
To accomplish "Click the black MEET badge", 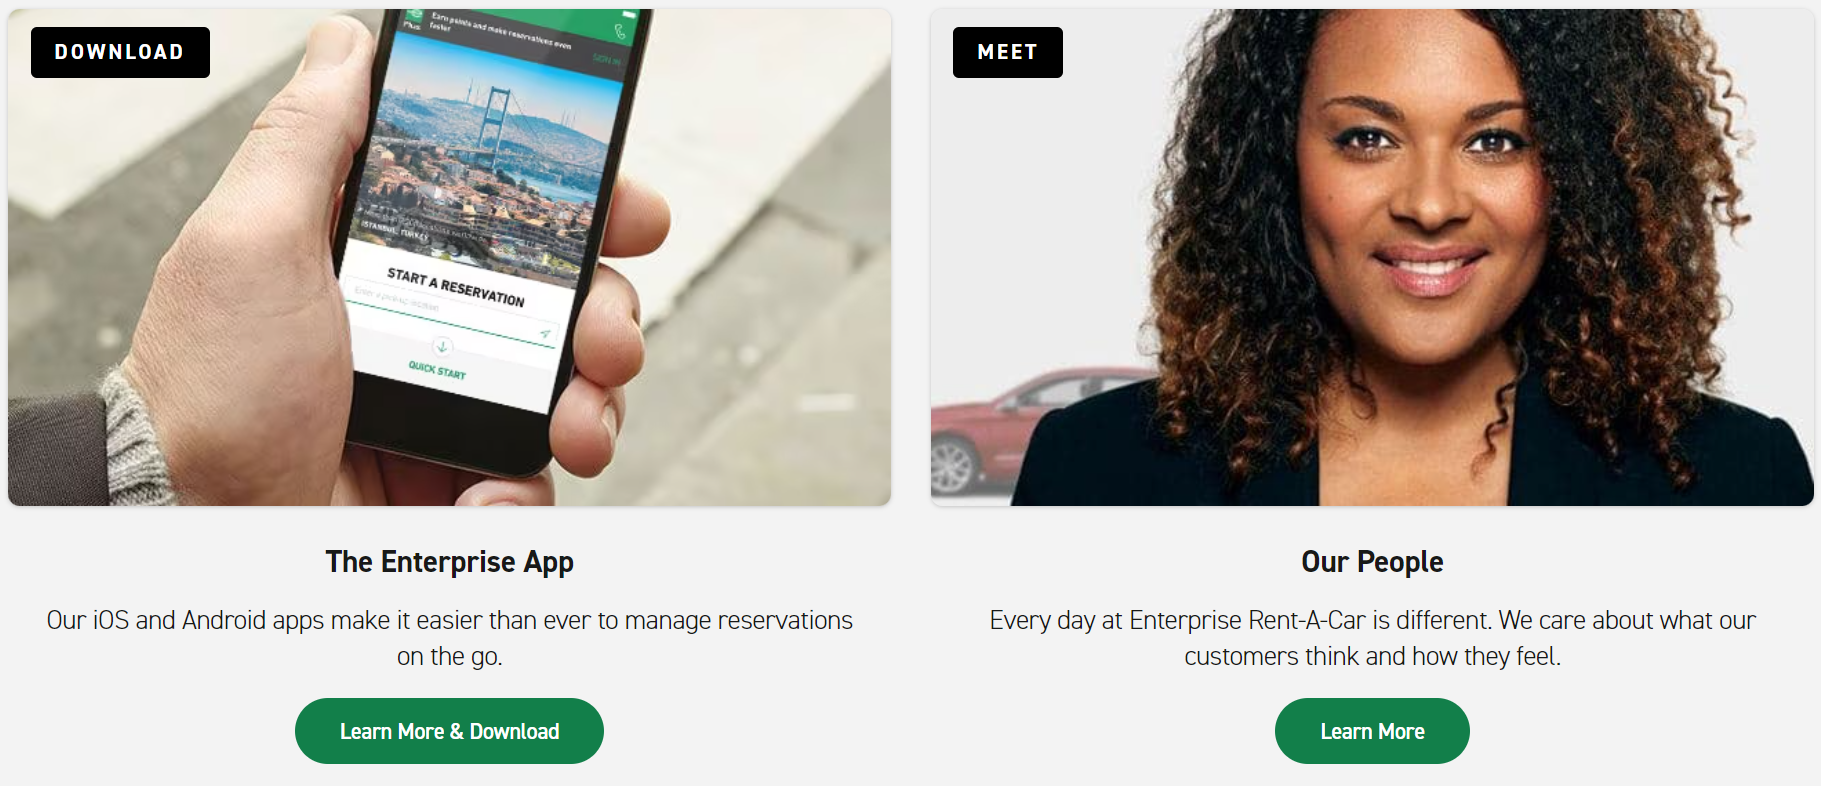I will (x=1007, y=52).
